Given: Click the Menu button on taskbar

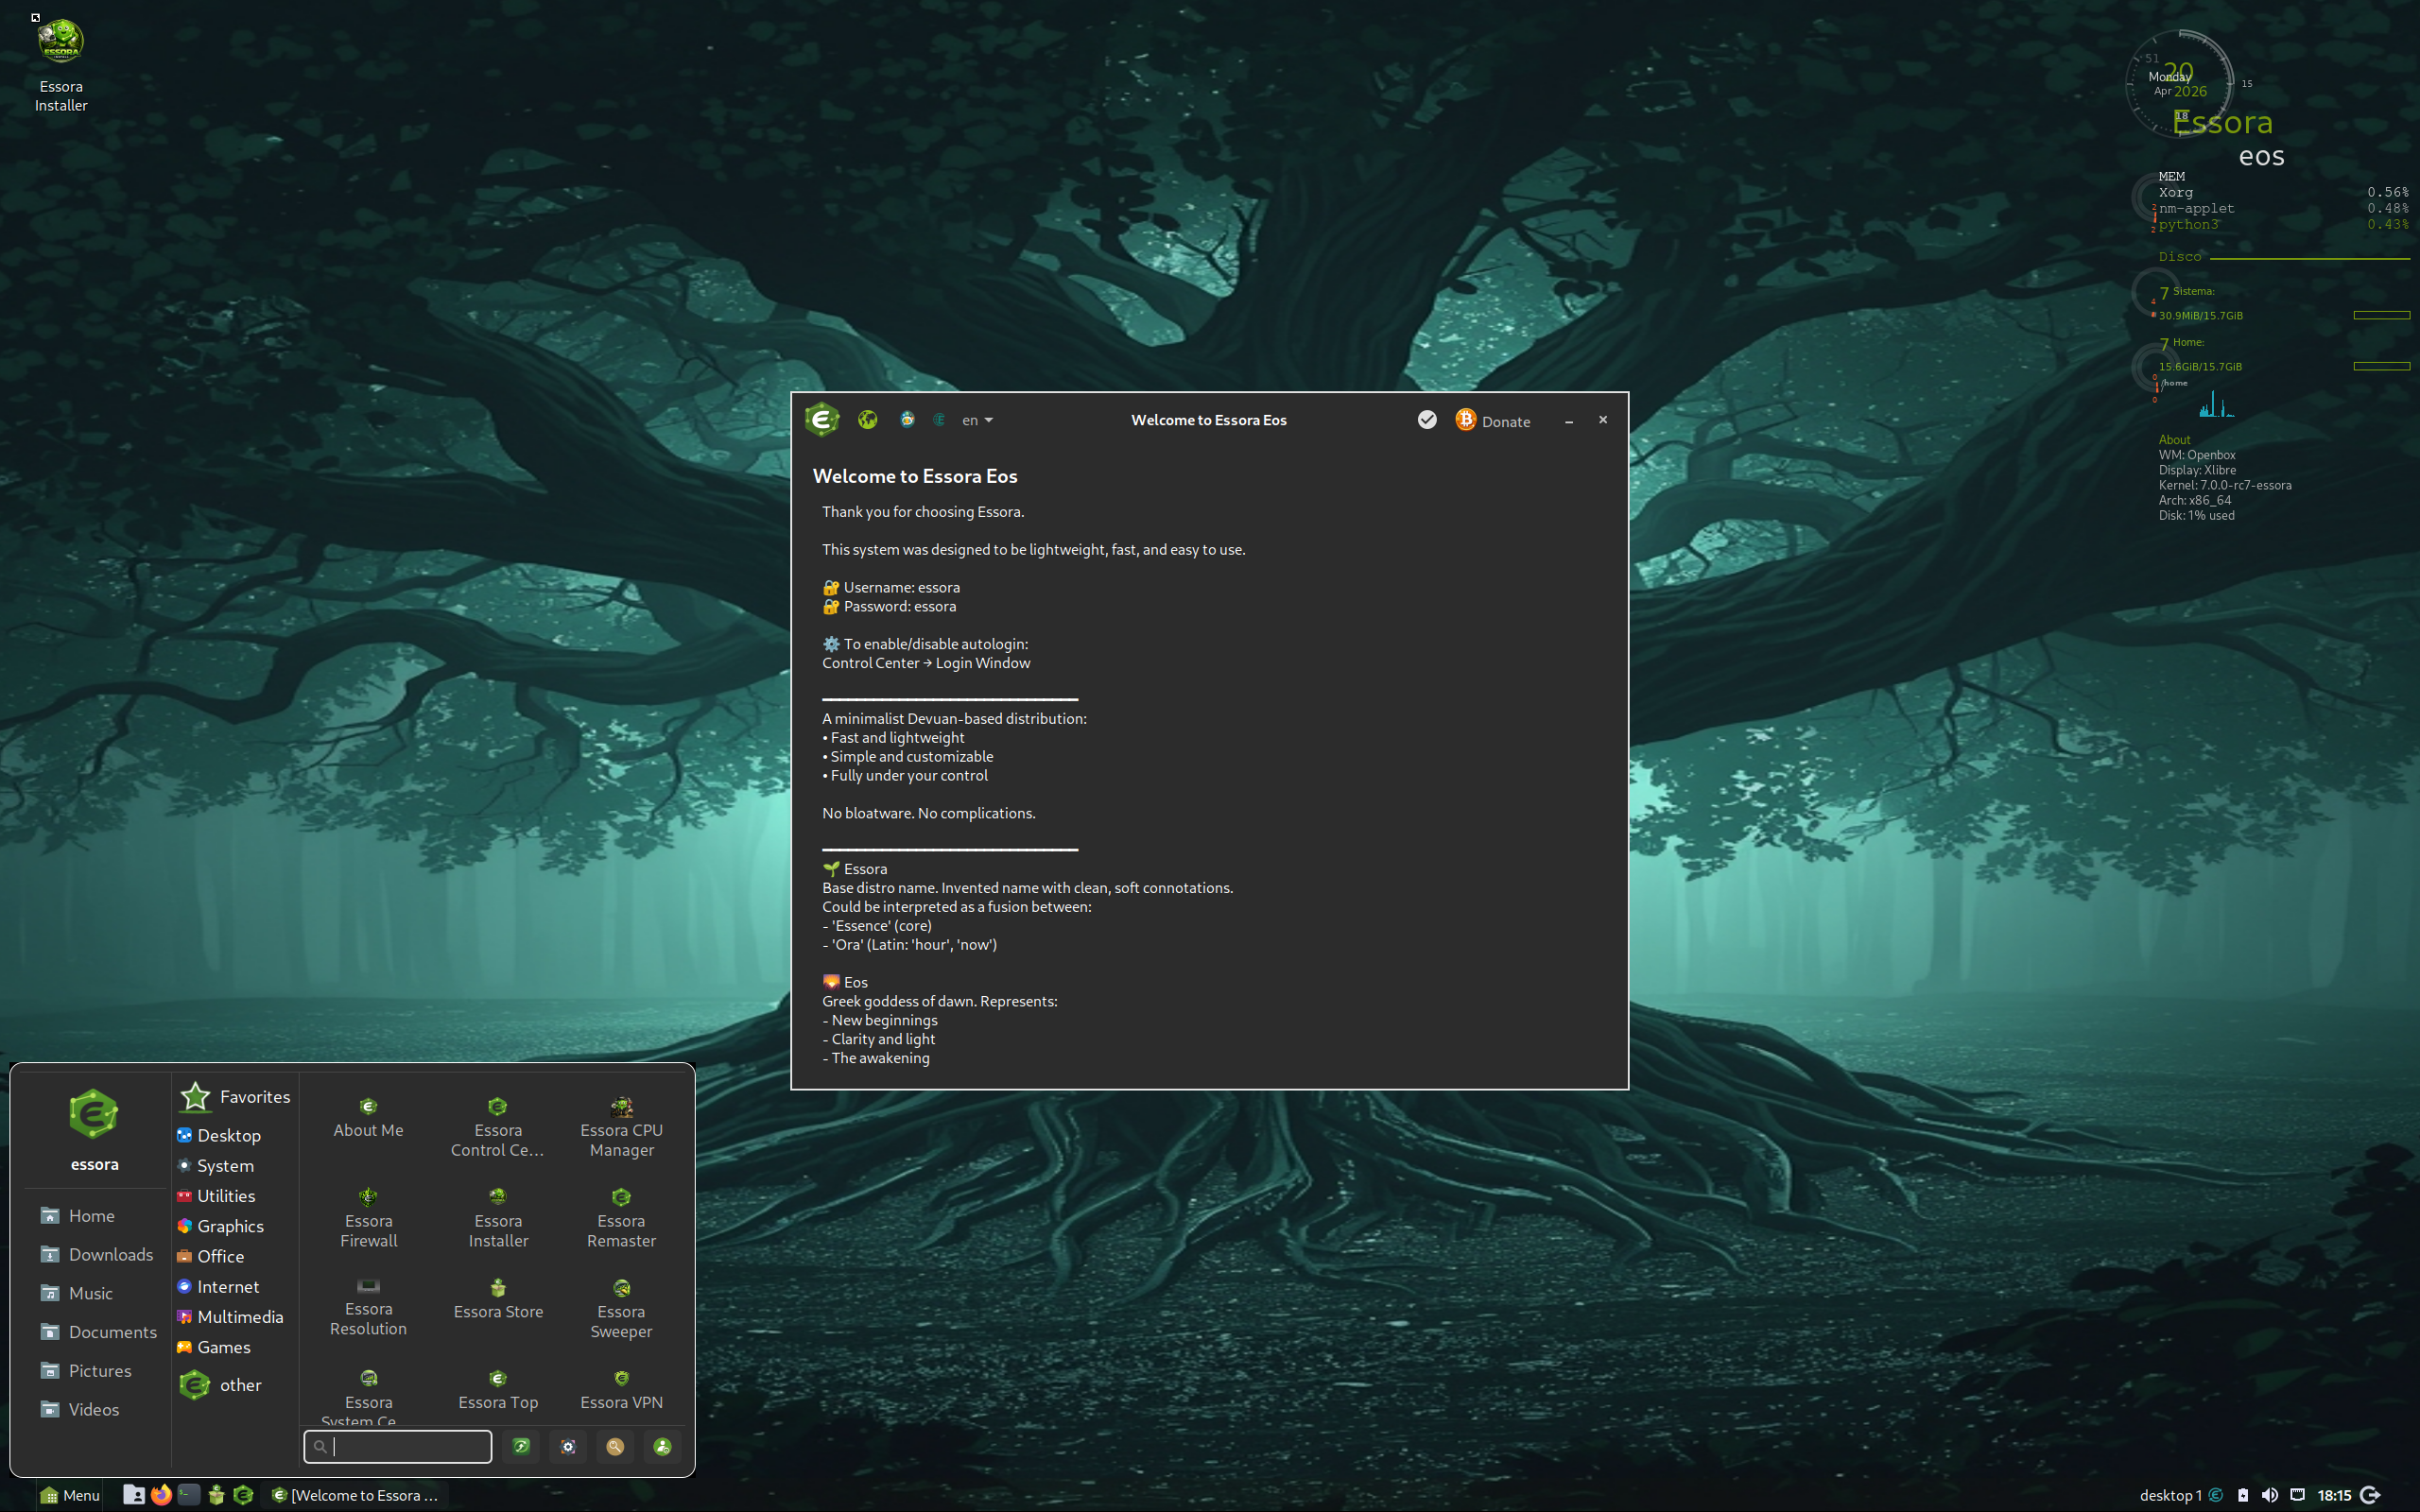Looking at the screenshot, I should (70, 1495).
